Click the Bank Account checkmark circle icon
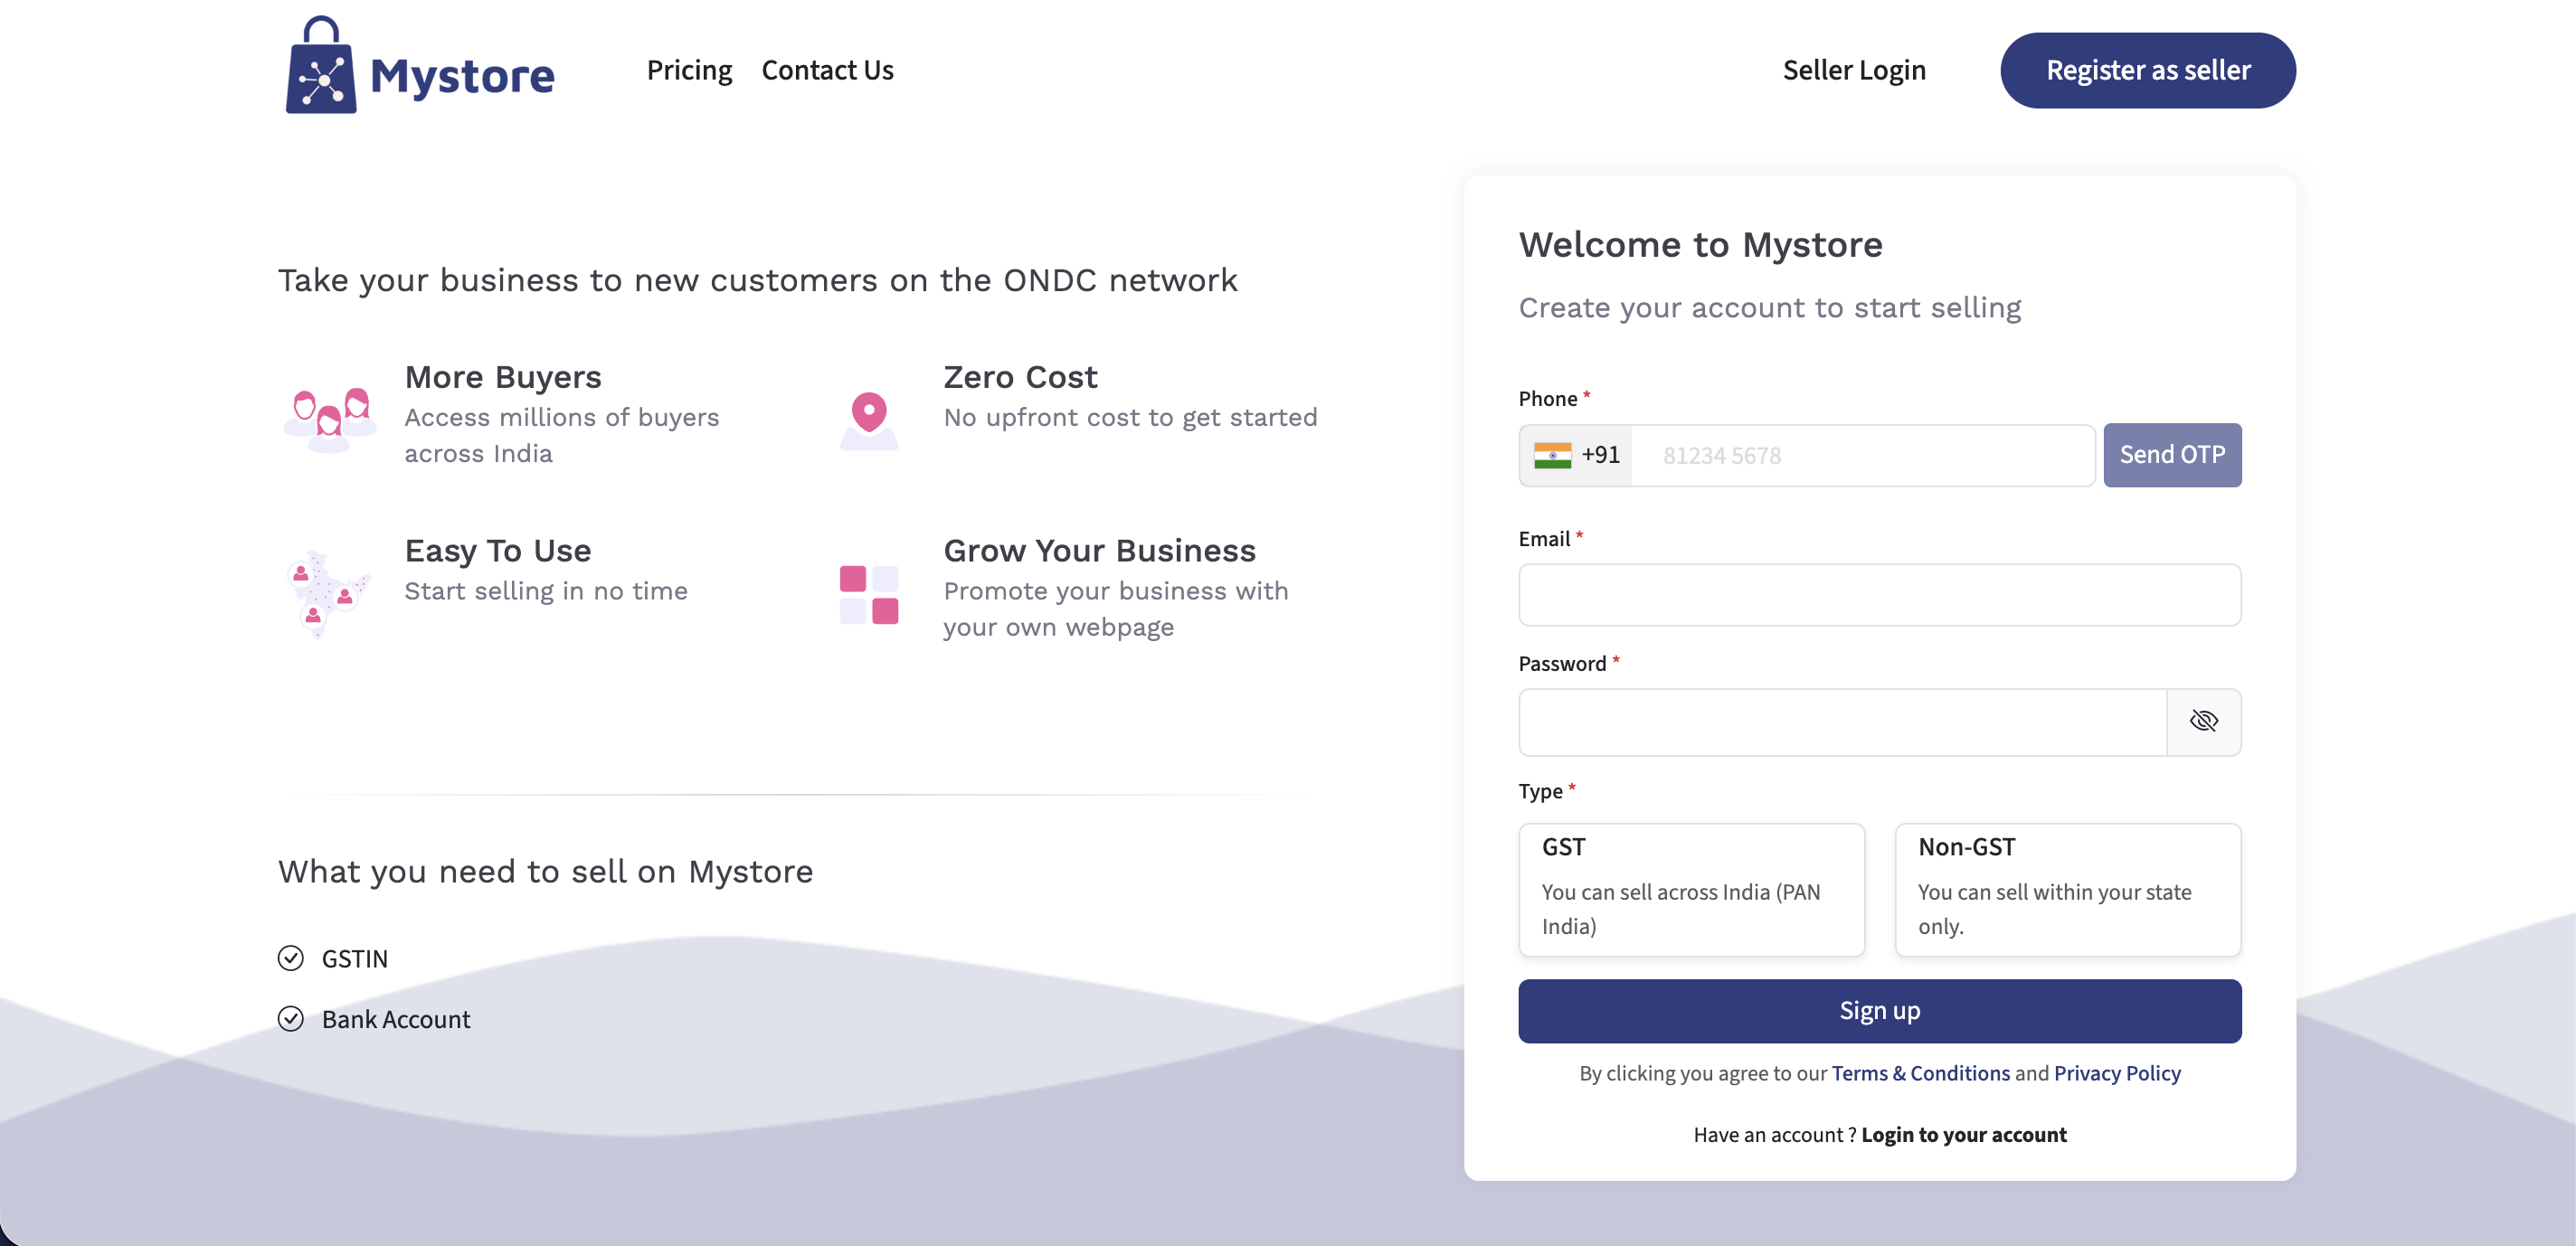This screenshot has width=2576, height=1246. pyautogui.click(x=290, y=1018)
